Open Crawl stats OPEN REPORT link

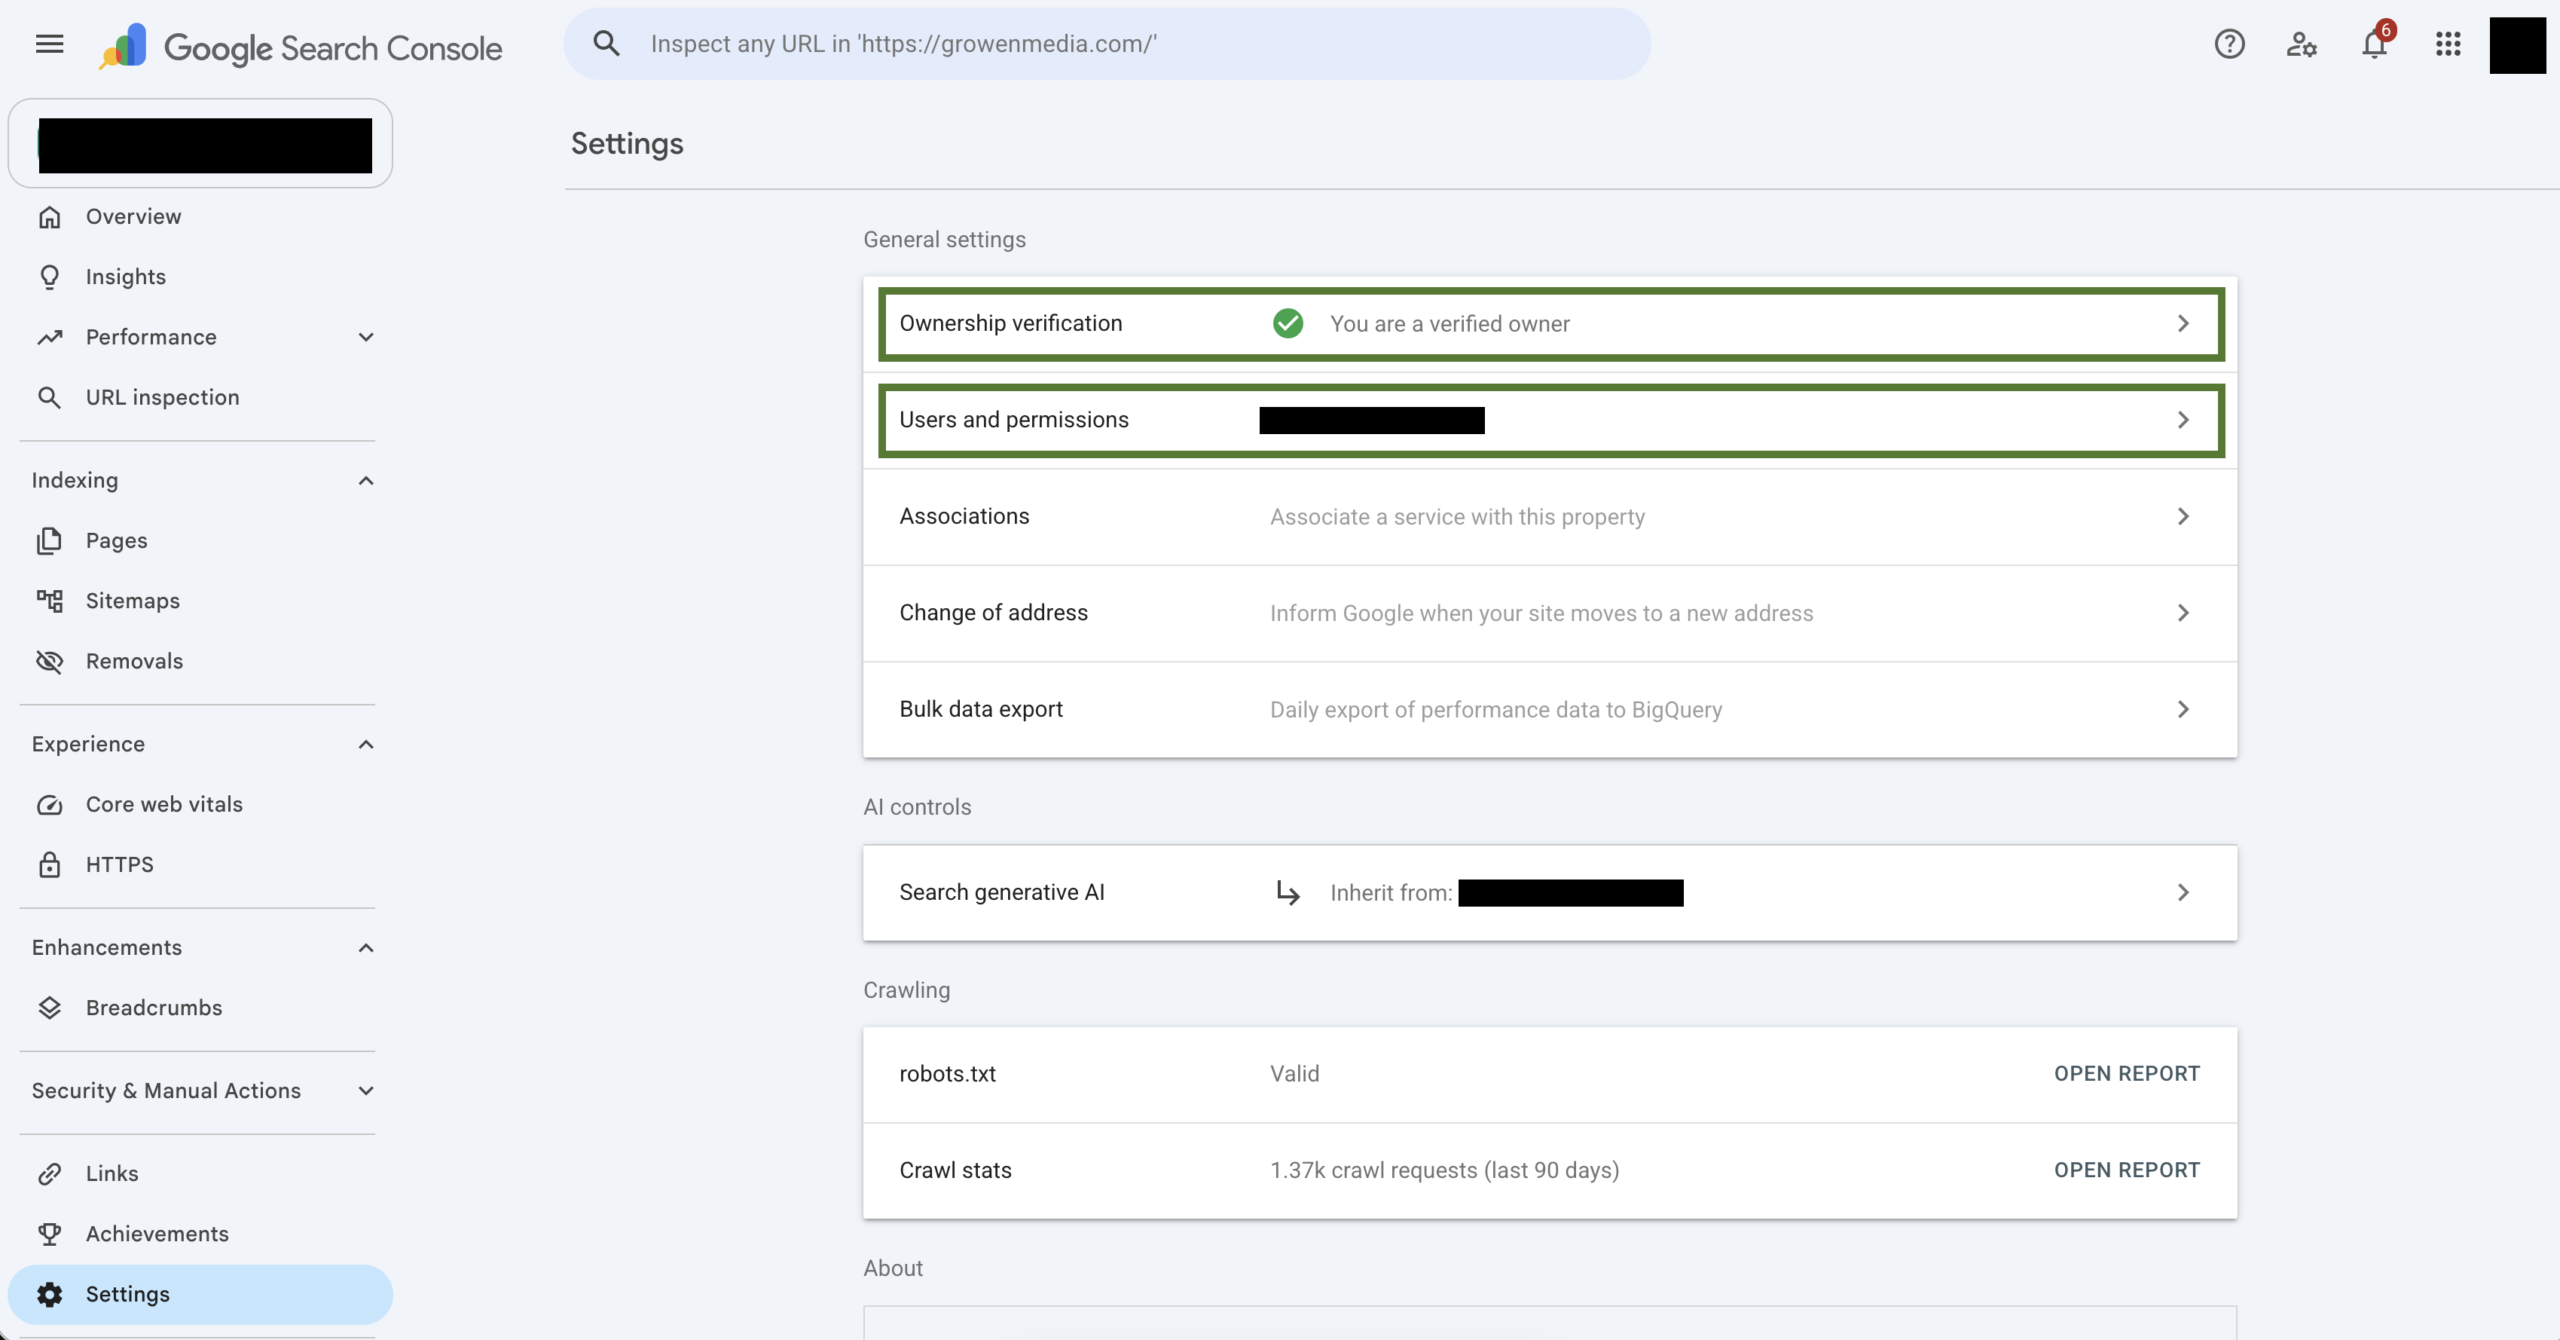pos(2127,1170)
